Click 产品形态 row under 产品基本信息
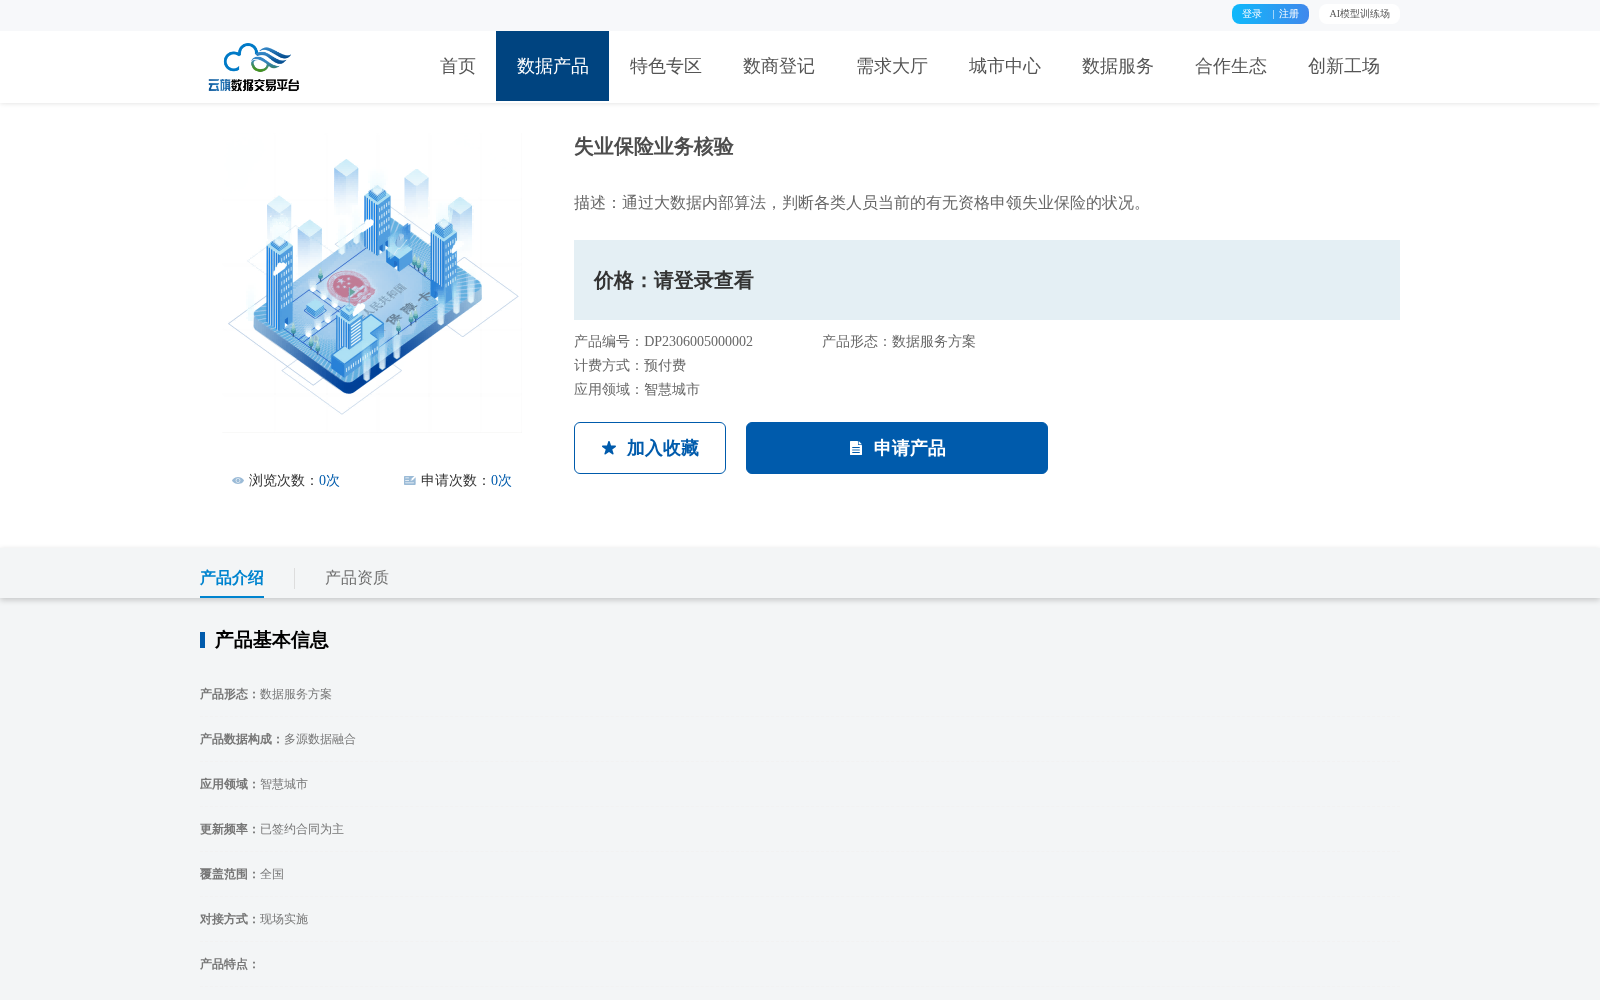The image size is (1600, 1000). [x=266, y=694]
